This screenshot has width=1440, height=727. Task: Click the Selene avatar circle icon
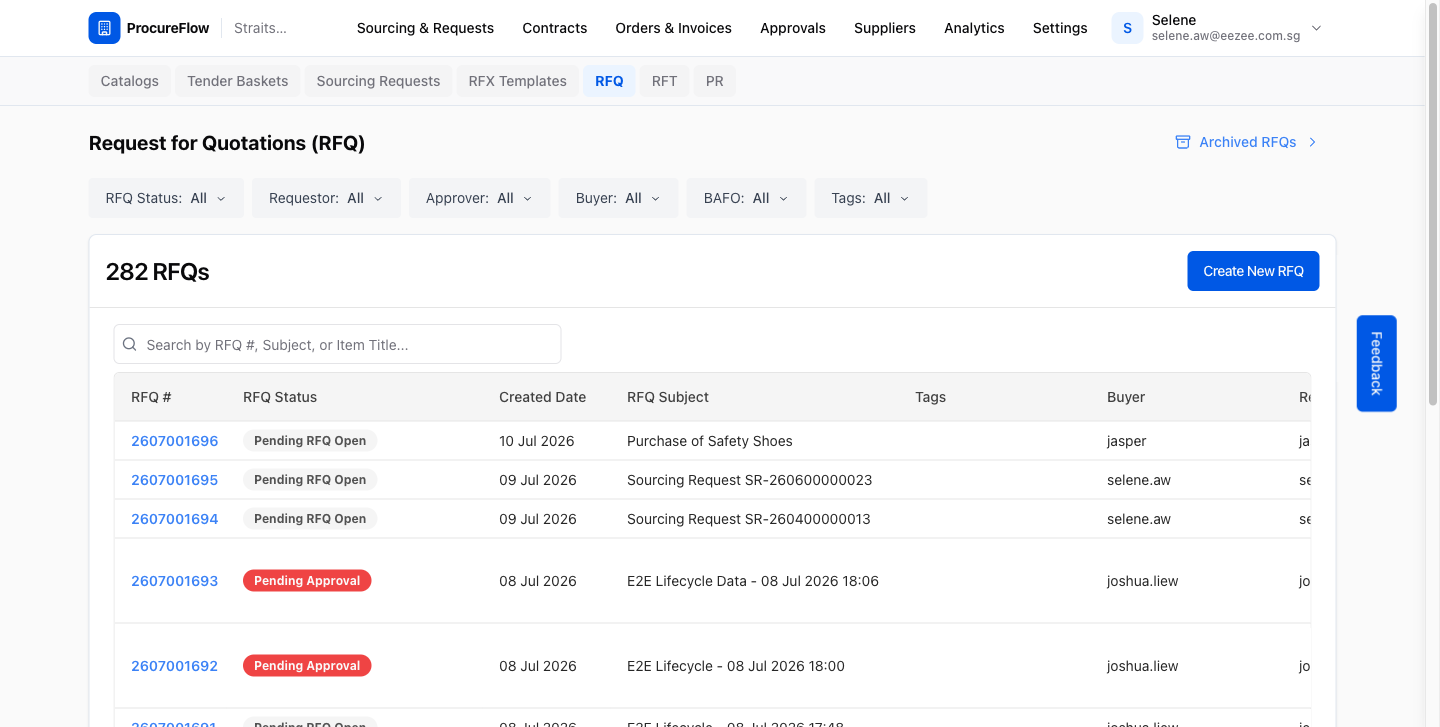[x=1127, y=28]
